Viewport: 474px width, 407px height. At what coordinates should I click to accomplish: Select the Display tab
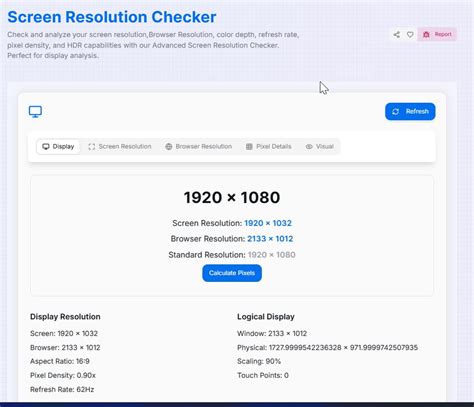58,147
